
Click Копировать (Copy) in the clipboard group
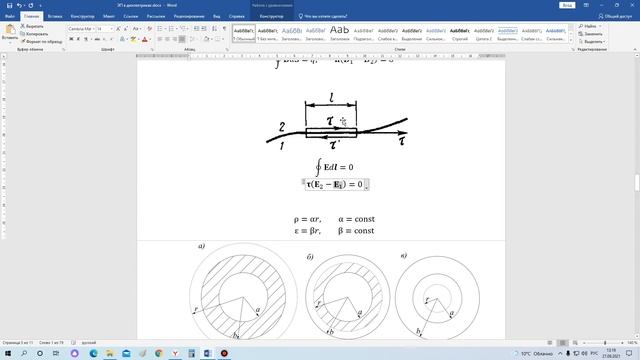pyautogui.click(x=34, y=34)
